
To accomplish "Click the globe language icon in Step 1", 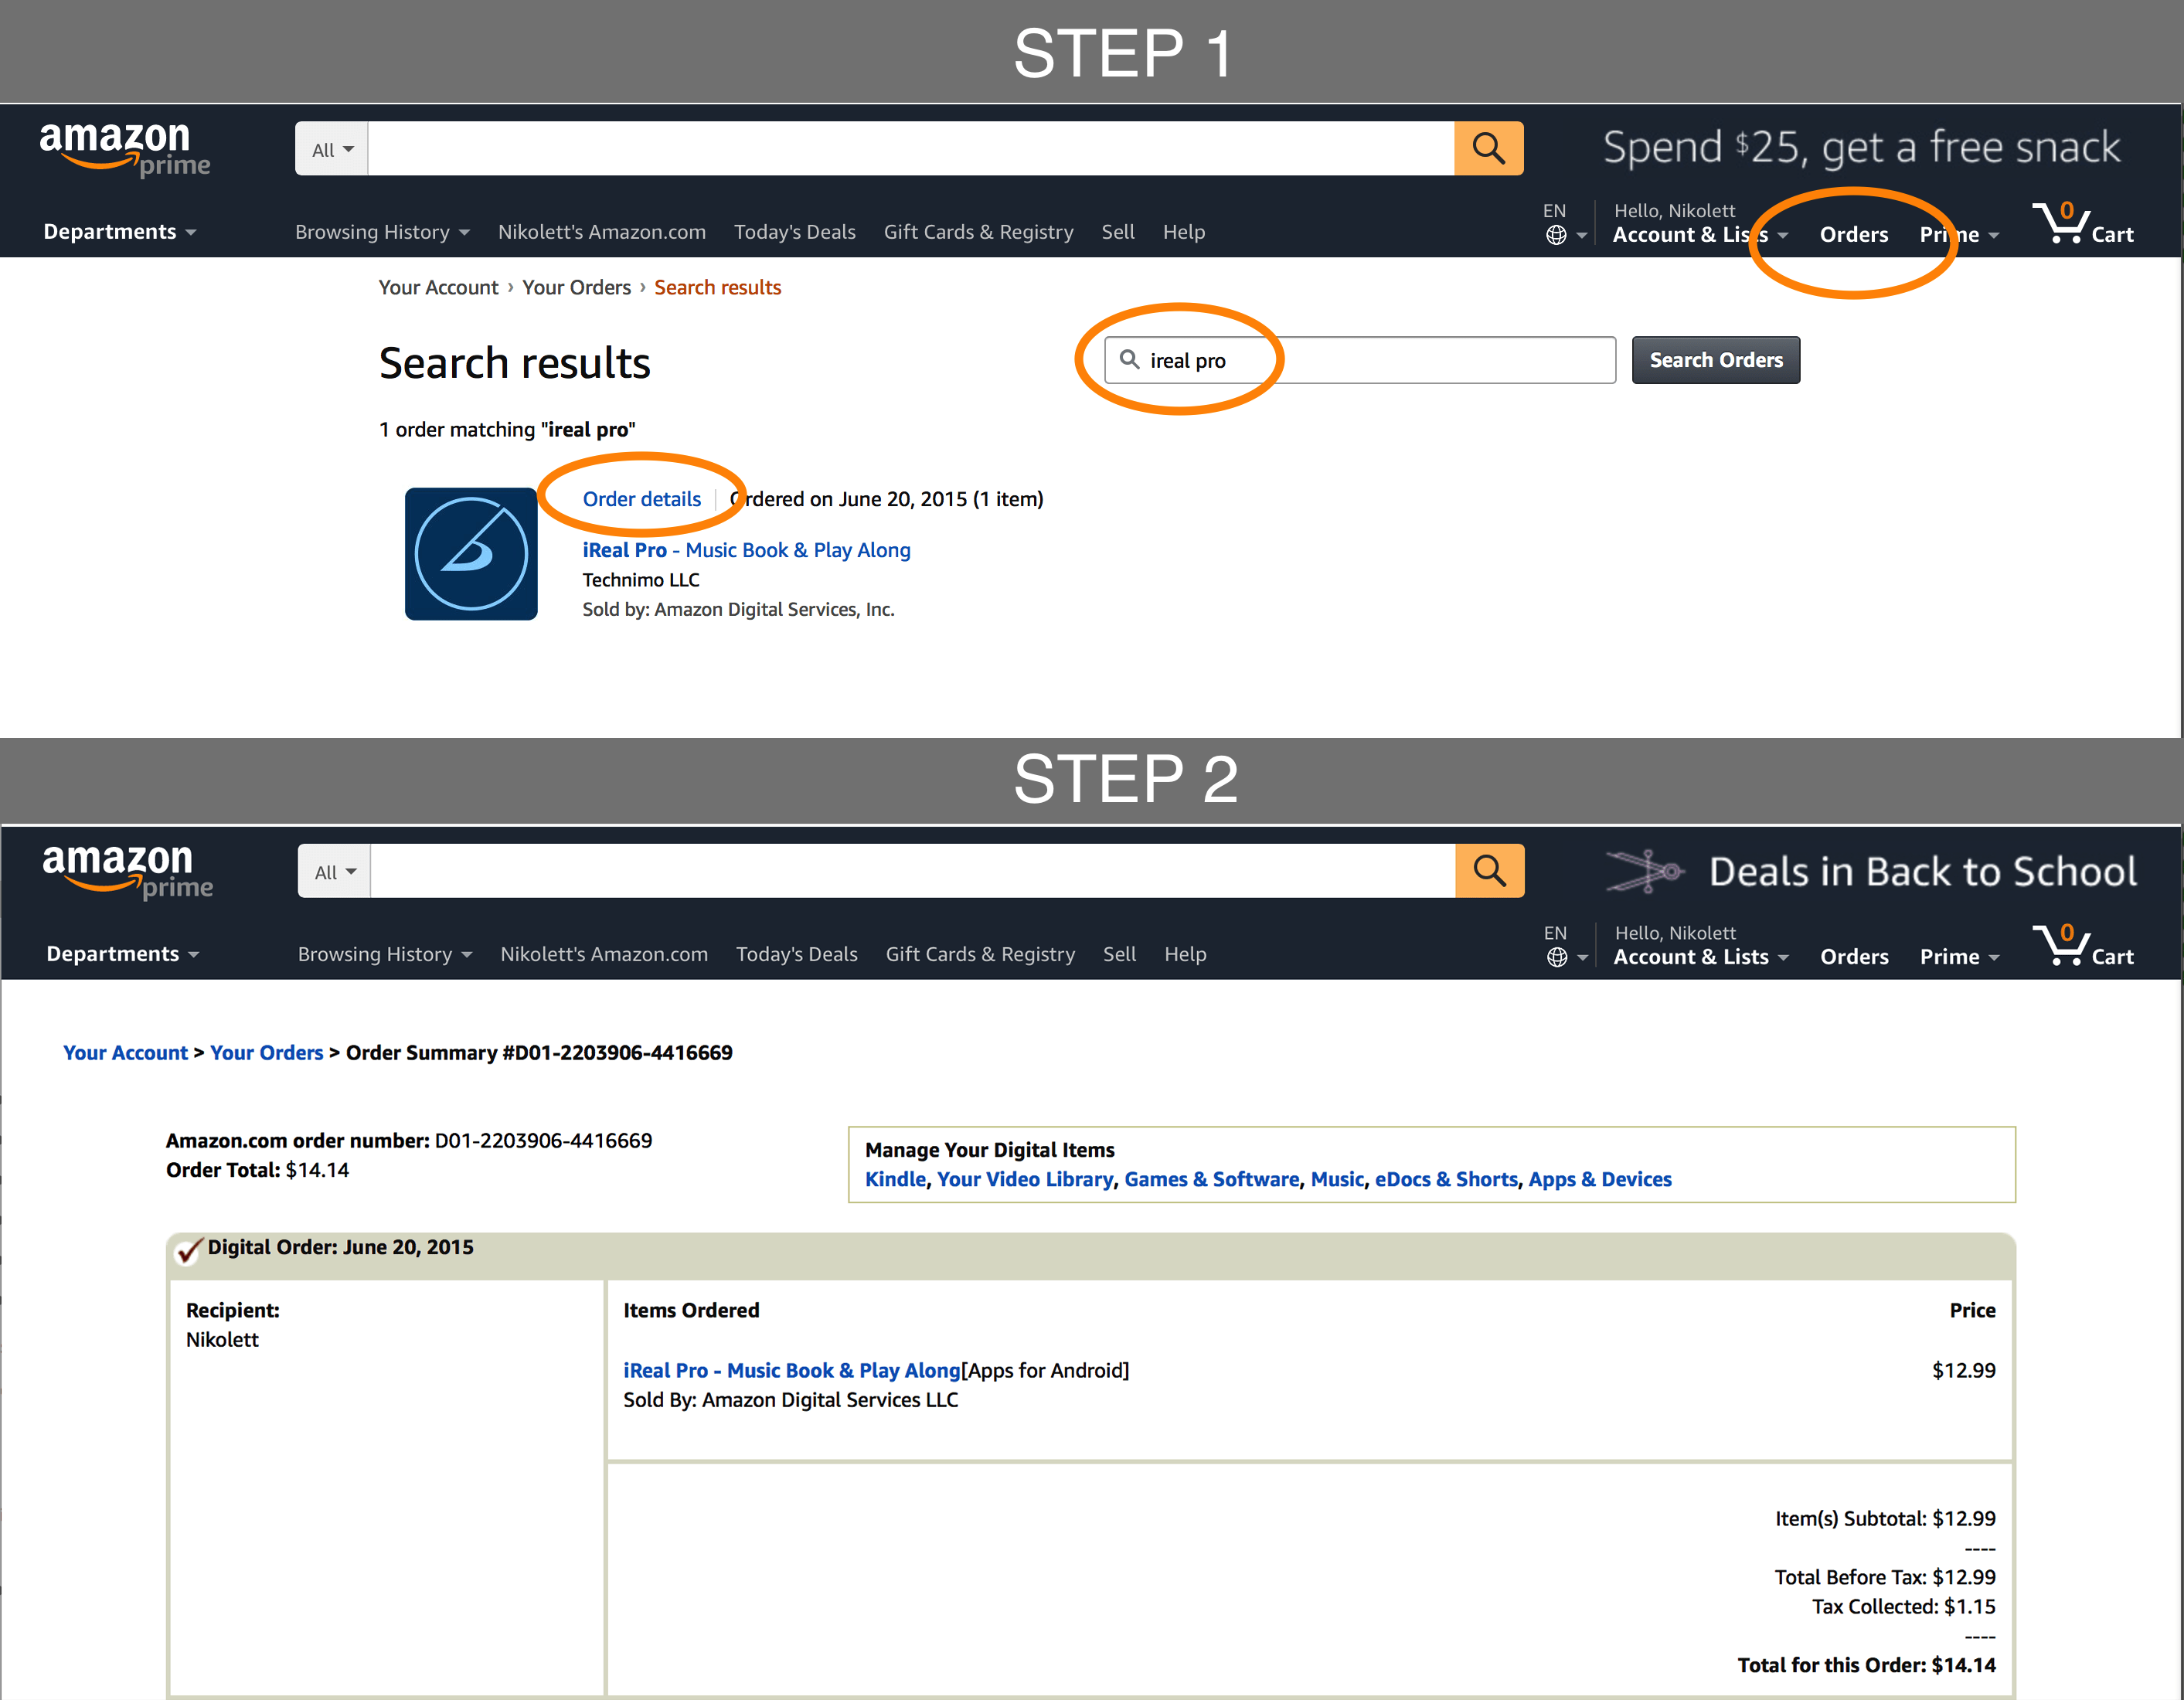I will click(x=1556, y=235).
